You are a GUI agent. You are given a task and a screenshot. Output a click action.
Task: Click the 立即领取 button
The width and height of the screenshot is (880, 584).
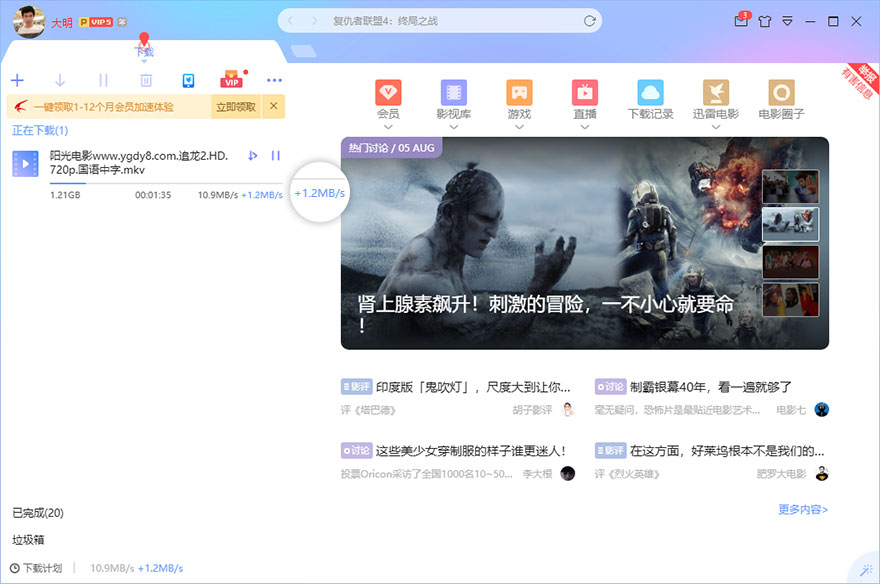point(236,107)
